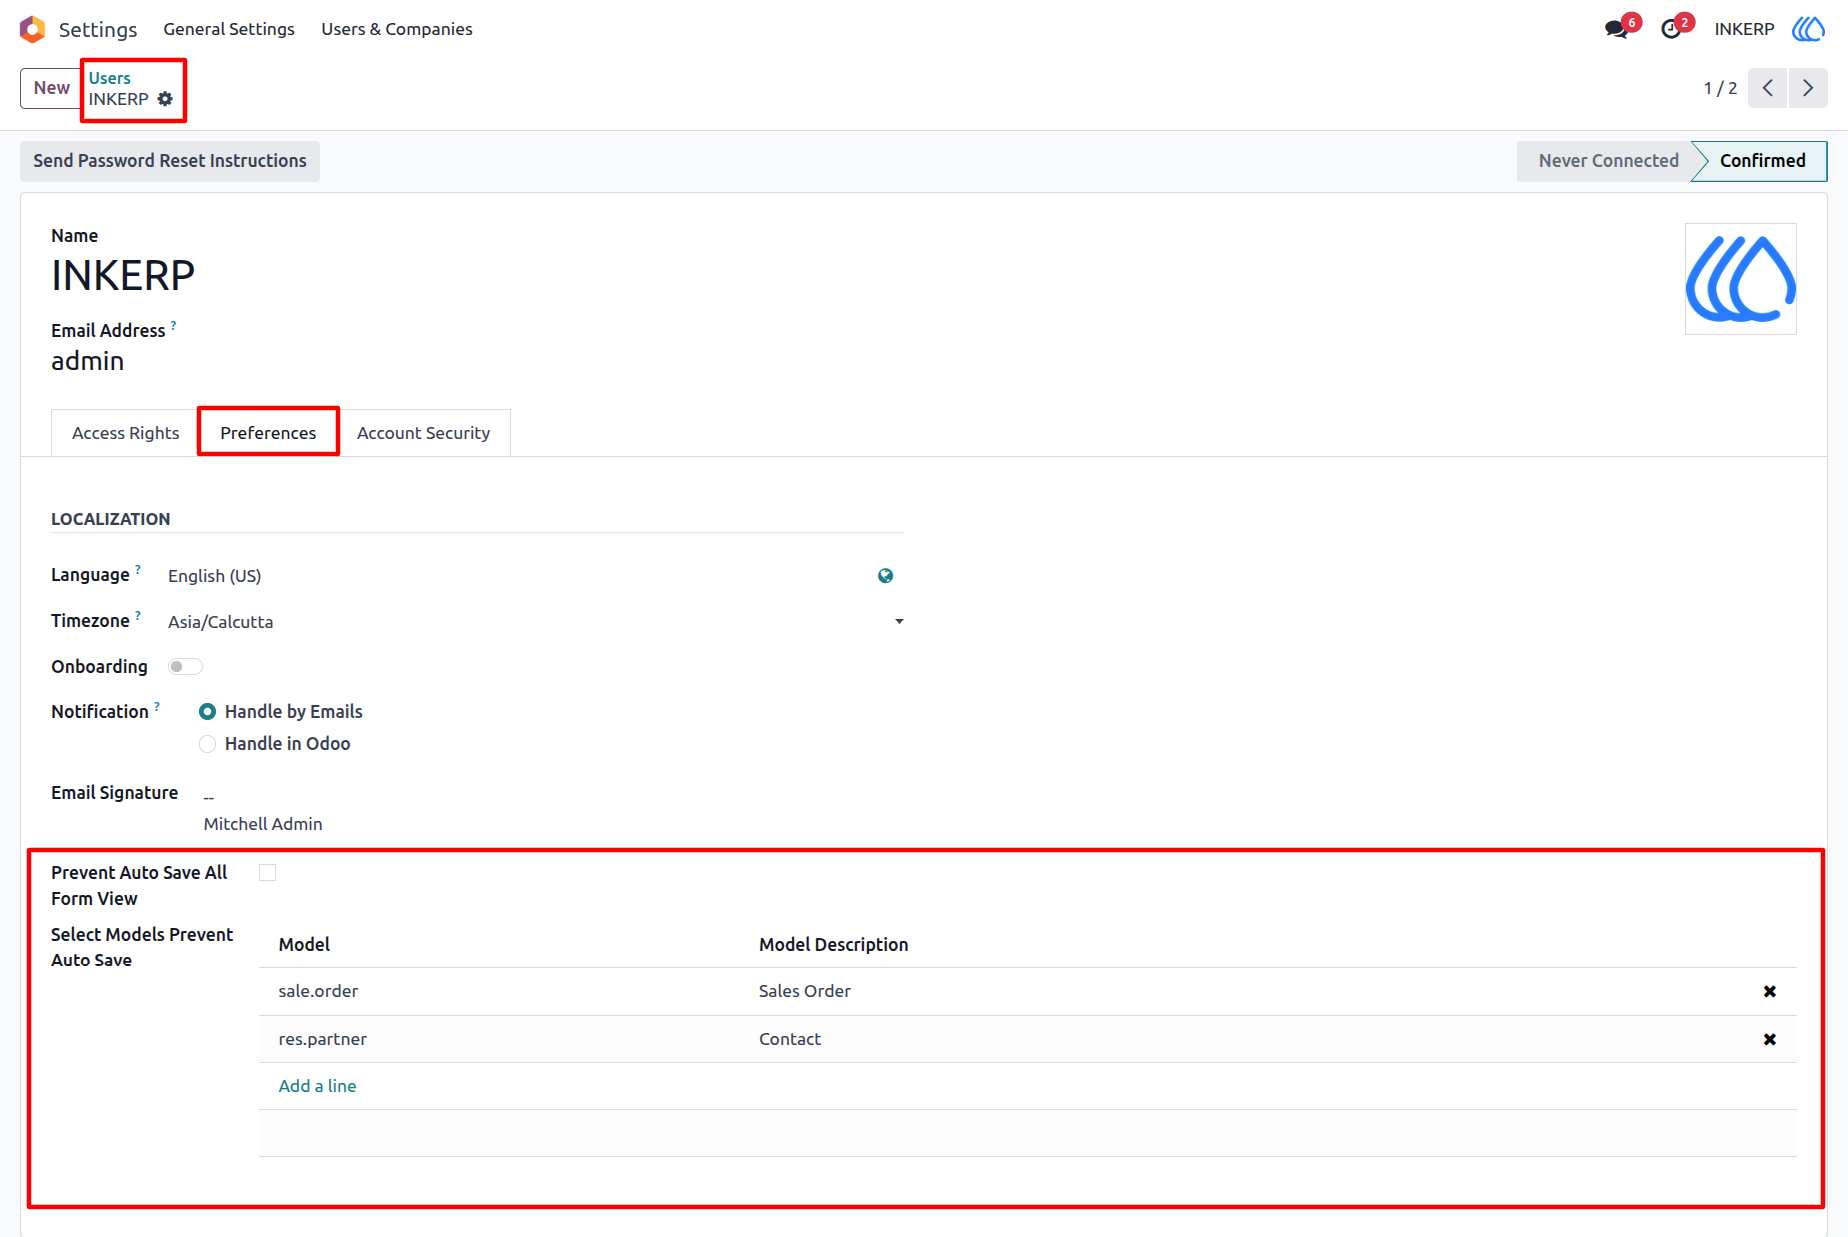Click the Name field INKERP
Viewport: 1848px width, 1237px height.
(x=123, y=276)
